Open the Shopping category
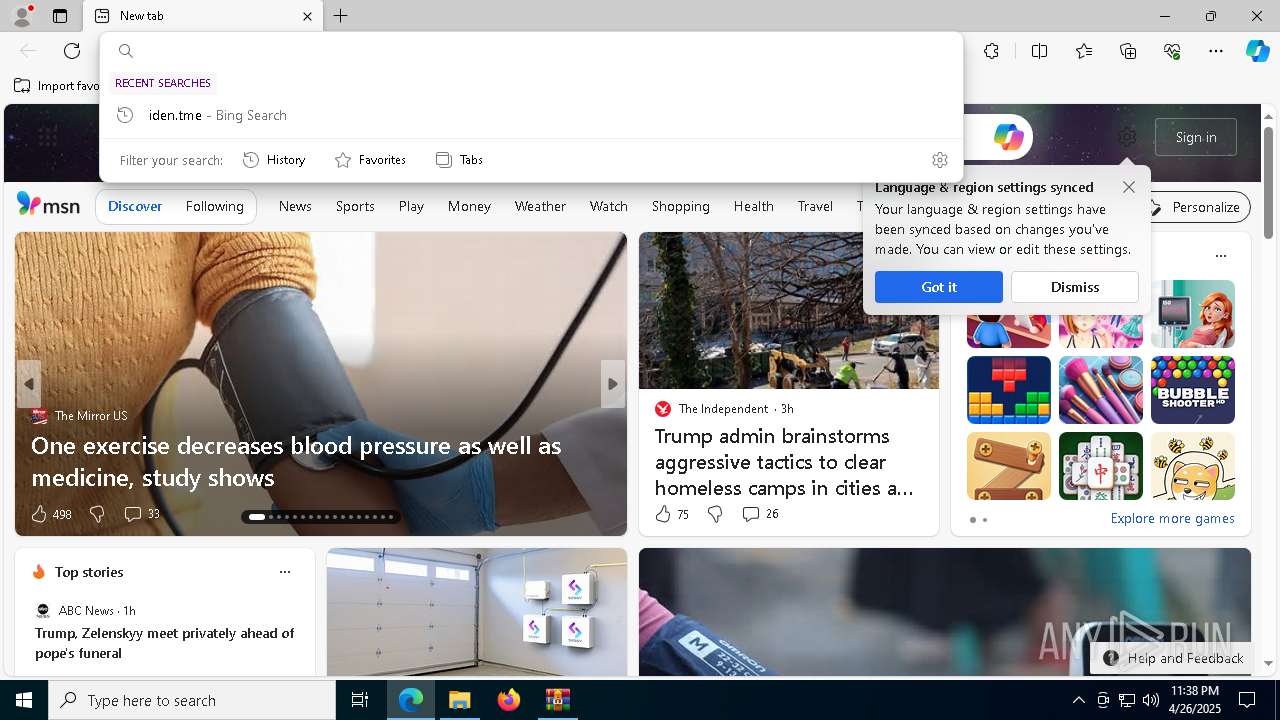The width and height of the screenshot is (1280, 720). pyautogui.click(x=680, y=206)
